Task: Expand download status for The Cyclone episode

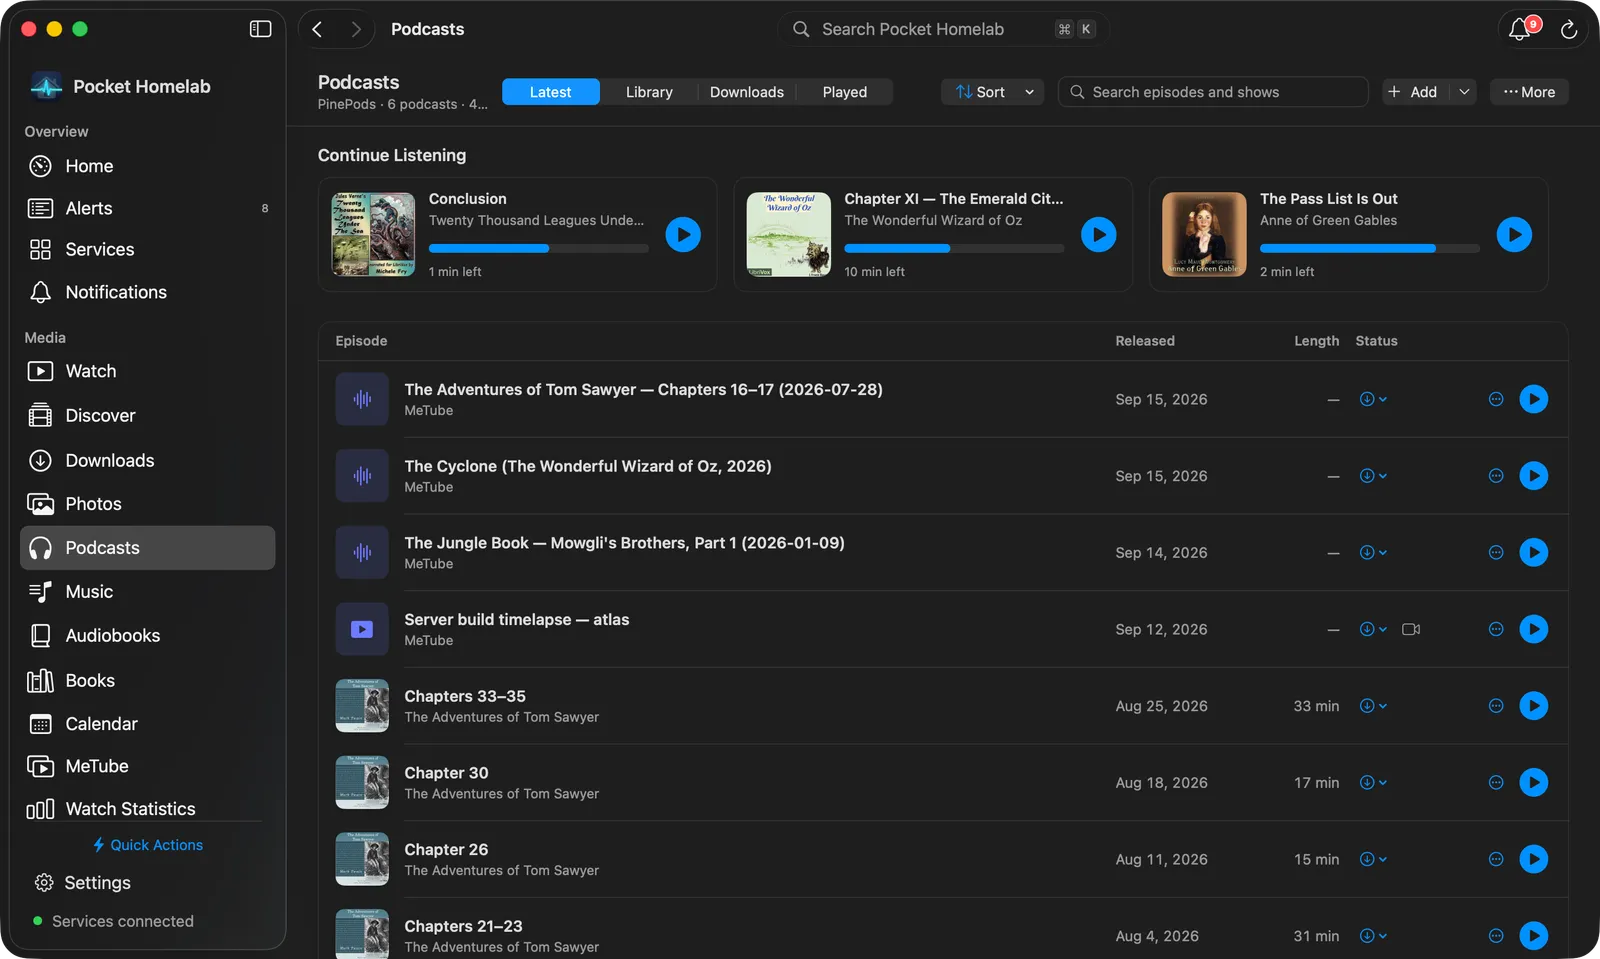Action: [1373, 476]
